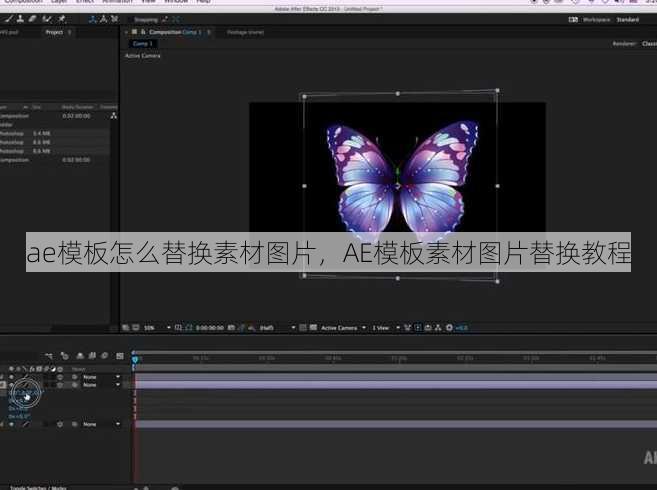Toggle hide shy layers switch
657x490 pixels.
80,356
